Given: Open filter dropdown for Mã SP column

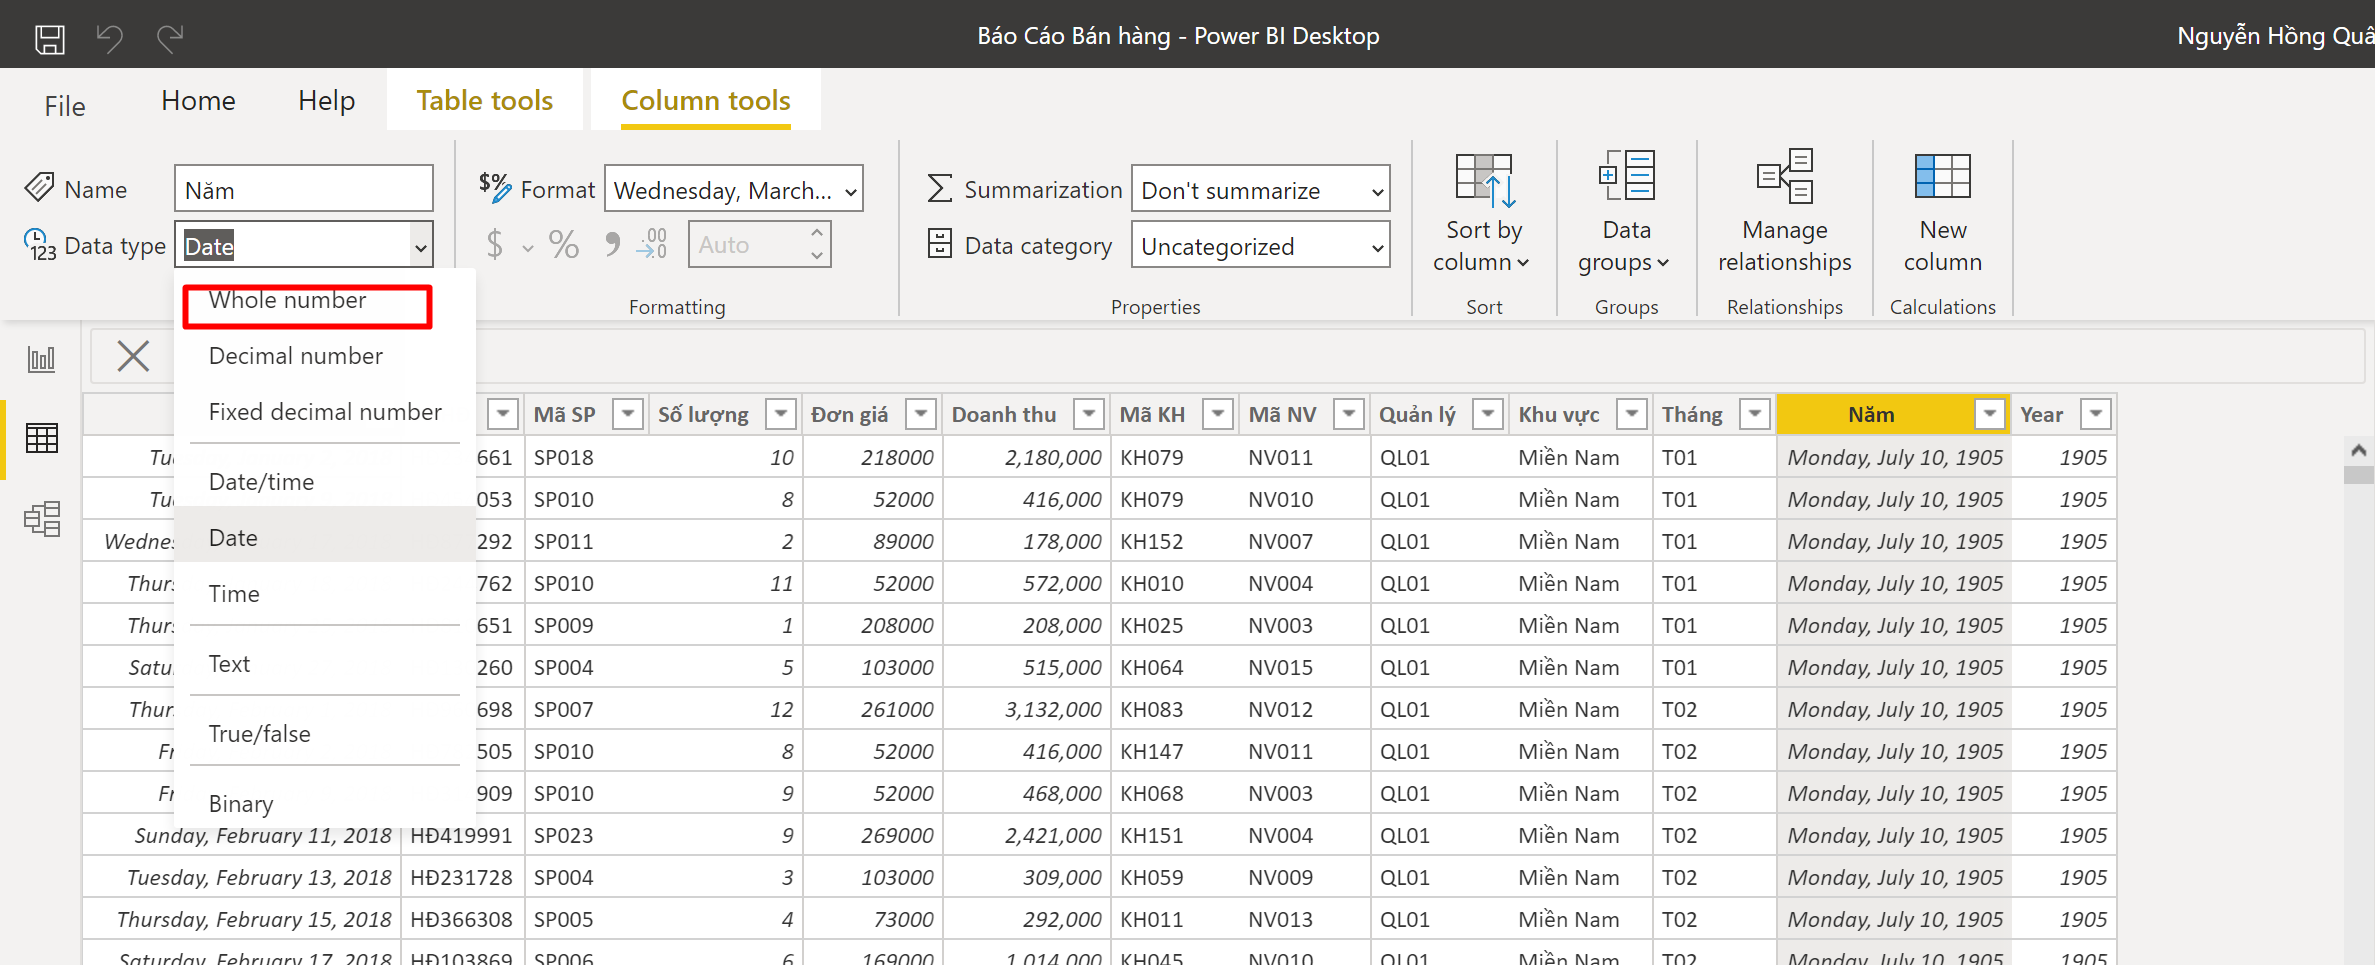Looking at the screenshot, I should 628,414.
